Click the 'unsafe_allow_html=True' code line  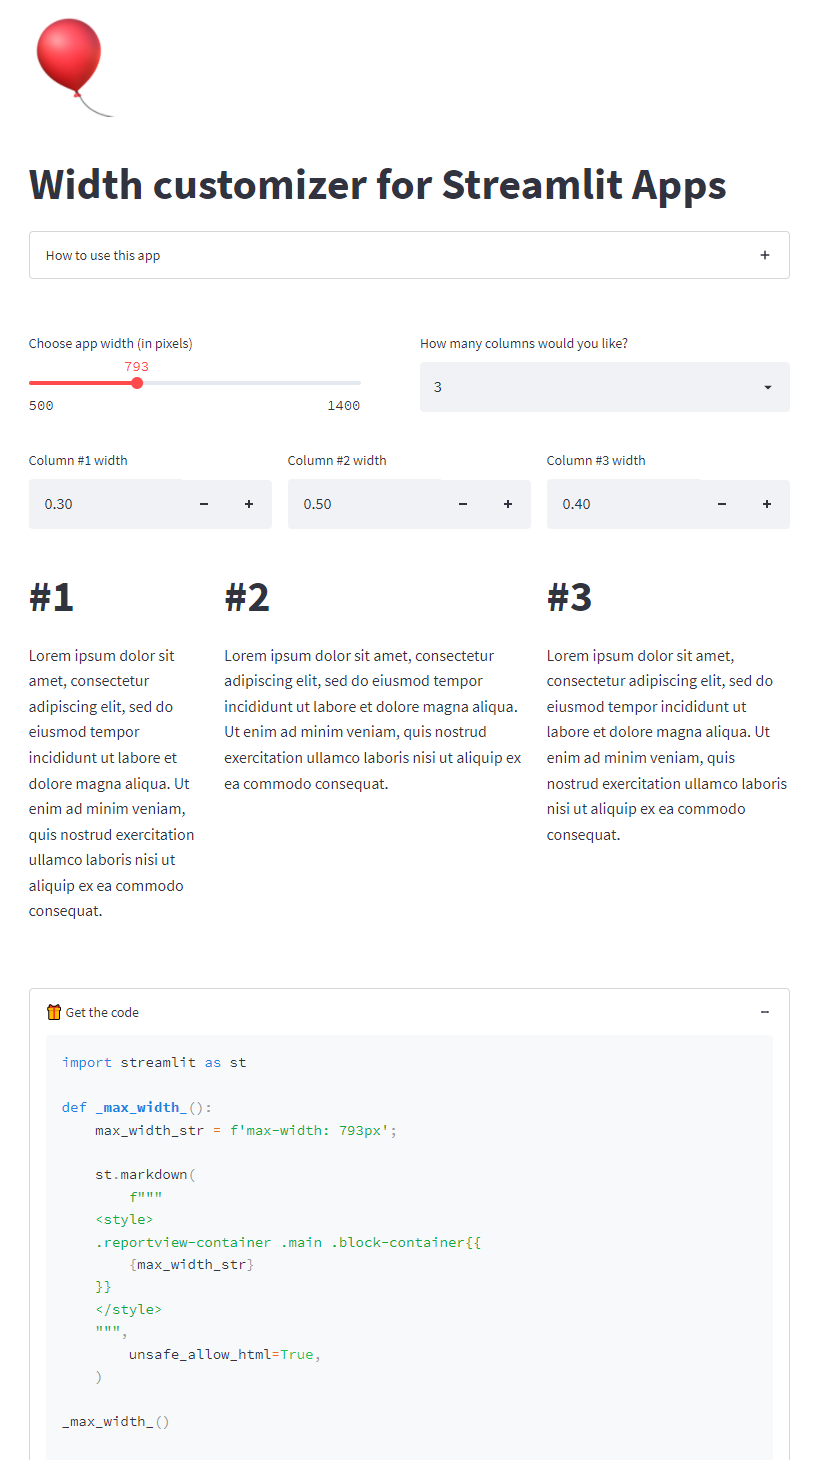tap(224, 1354)
